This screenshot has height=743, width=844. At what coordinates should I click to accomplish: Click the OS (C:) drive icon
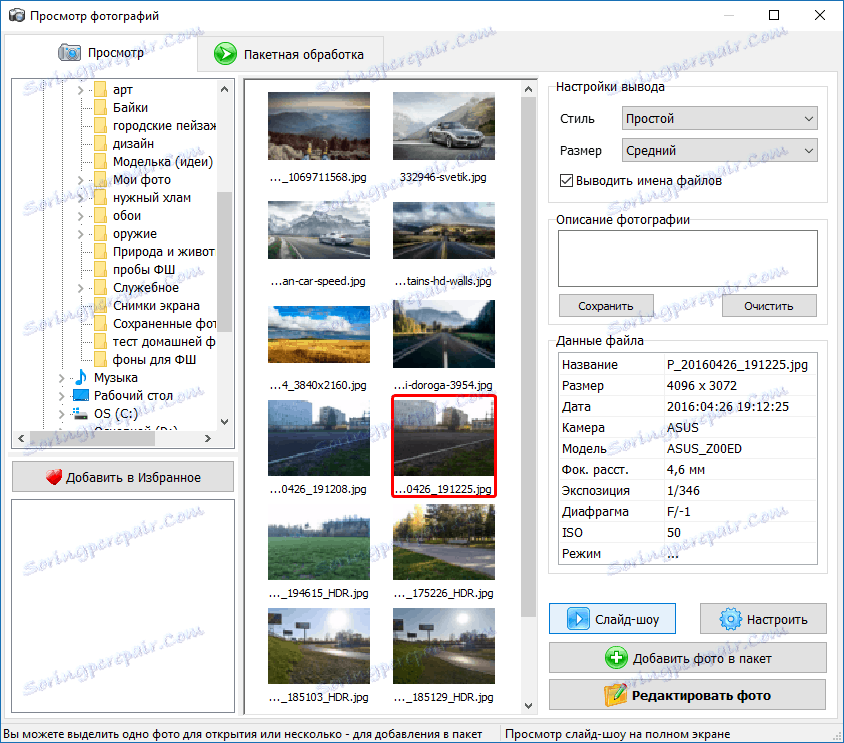(81, 413)
